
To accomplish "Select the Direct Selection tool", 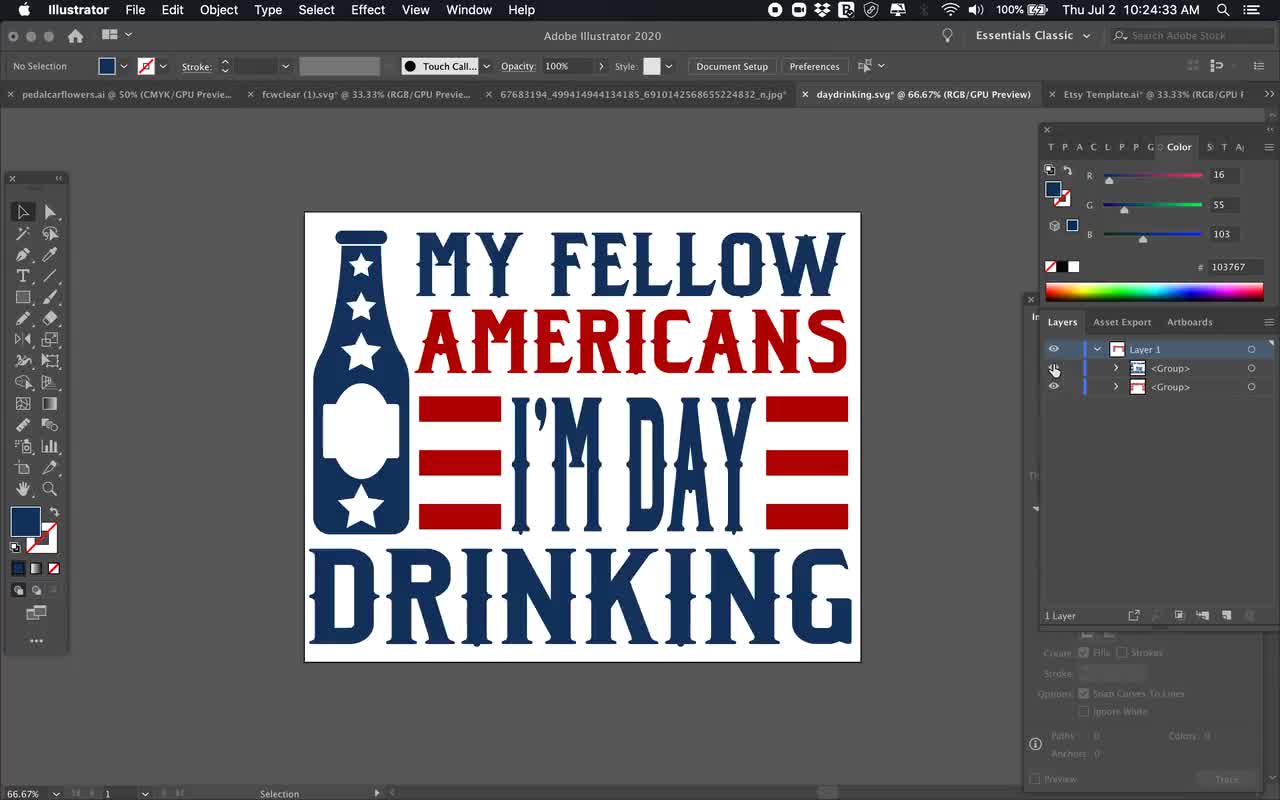I will (50, 212).
